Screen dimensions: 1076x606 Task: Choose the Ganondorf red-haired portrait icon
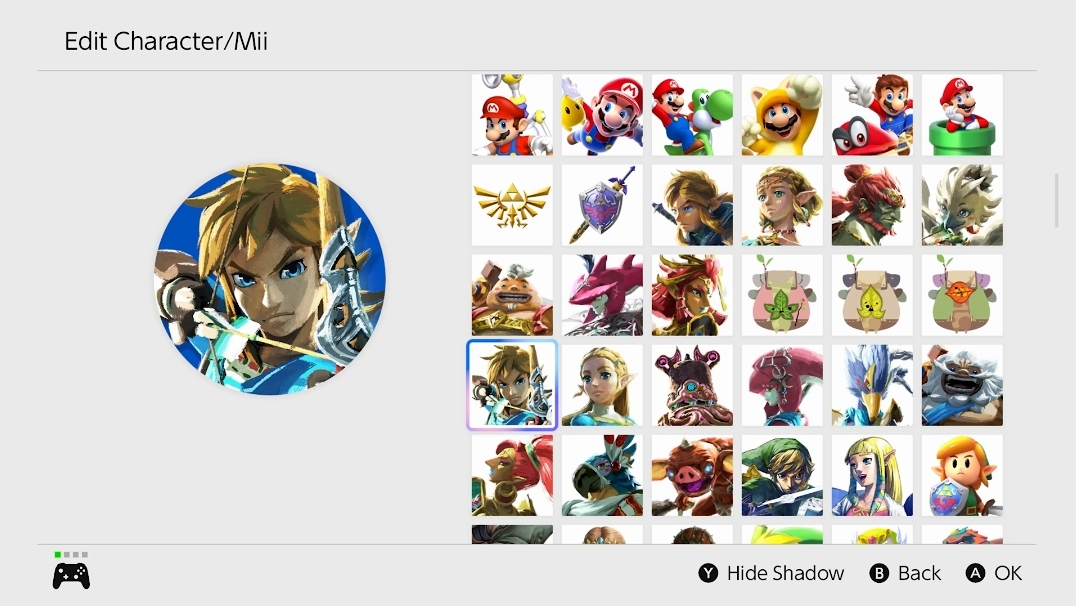(x=872, y=205)
